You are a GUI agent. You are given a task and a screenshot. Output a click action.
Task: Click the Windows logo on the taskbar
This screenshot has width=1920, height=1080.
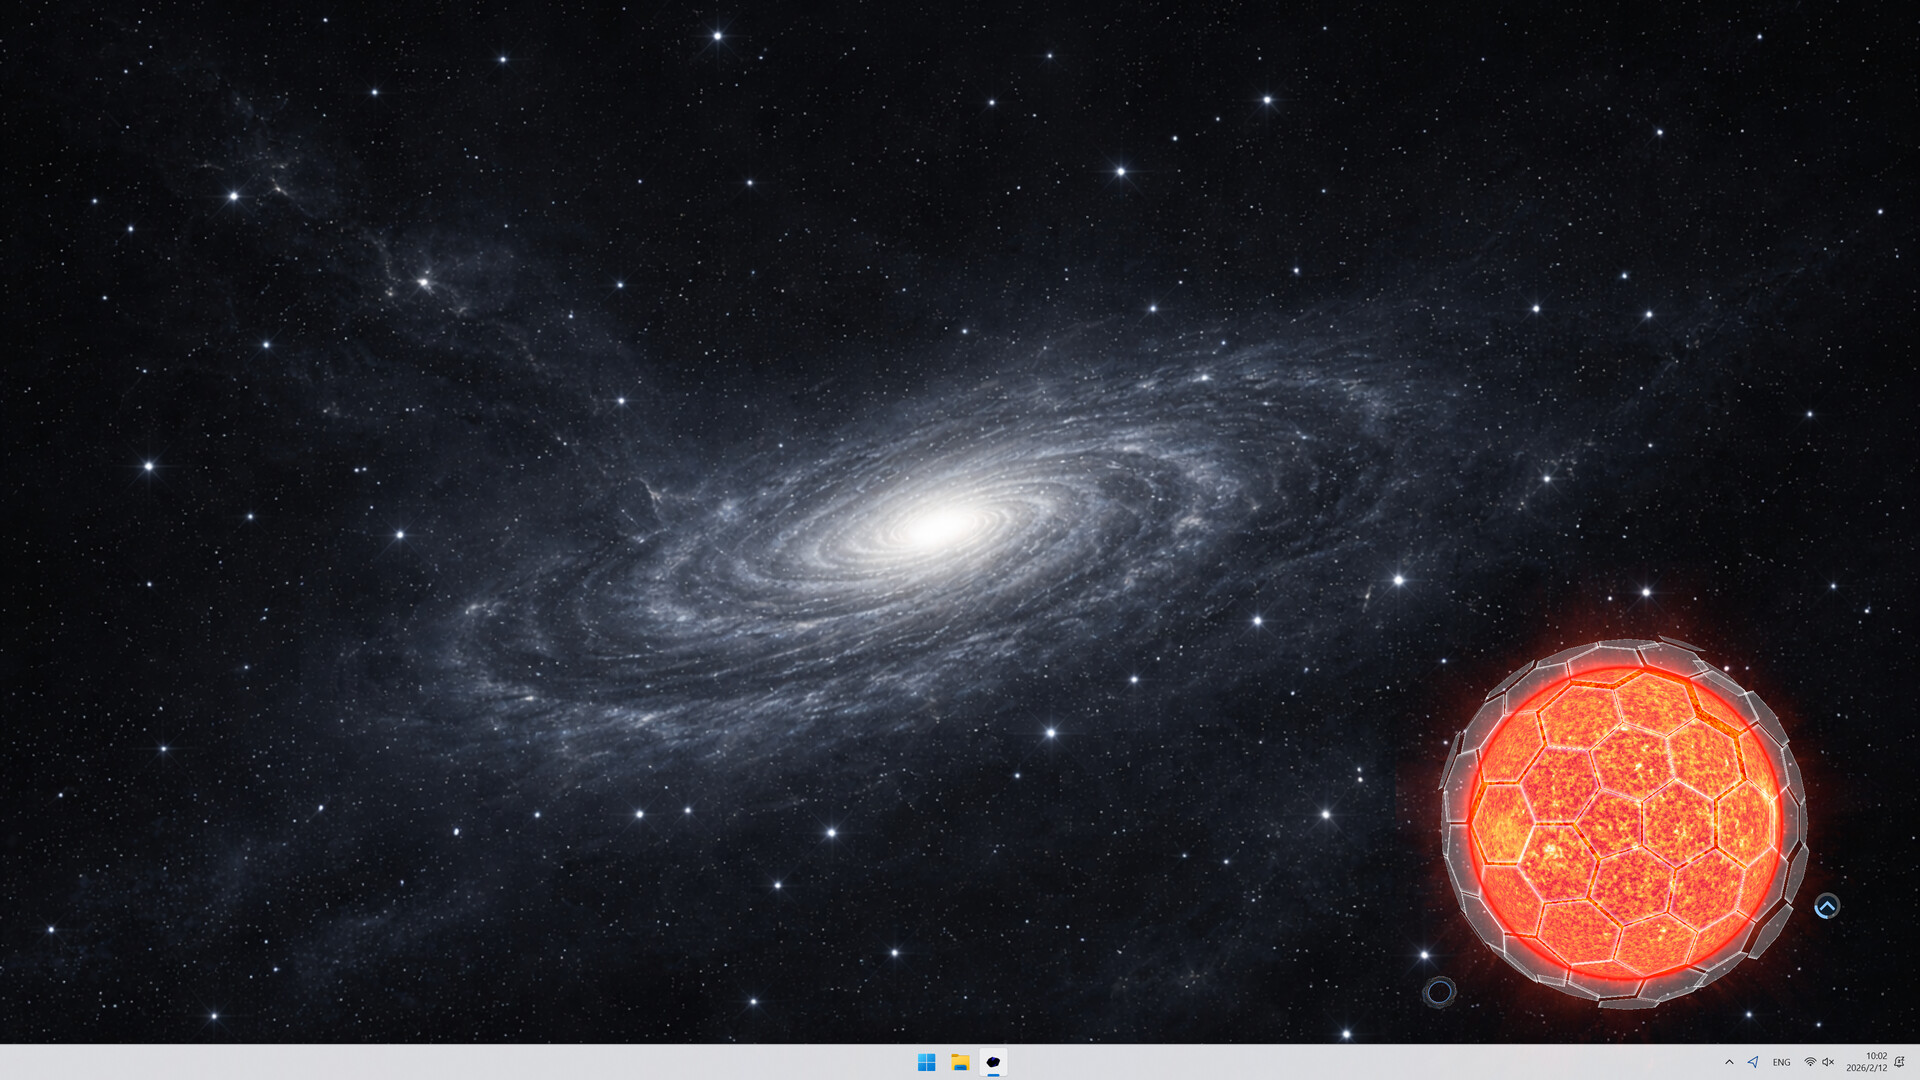coord(926,1062)
